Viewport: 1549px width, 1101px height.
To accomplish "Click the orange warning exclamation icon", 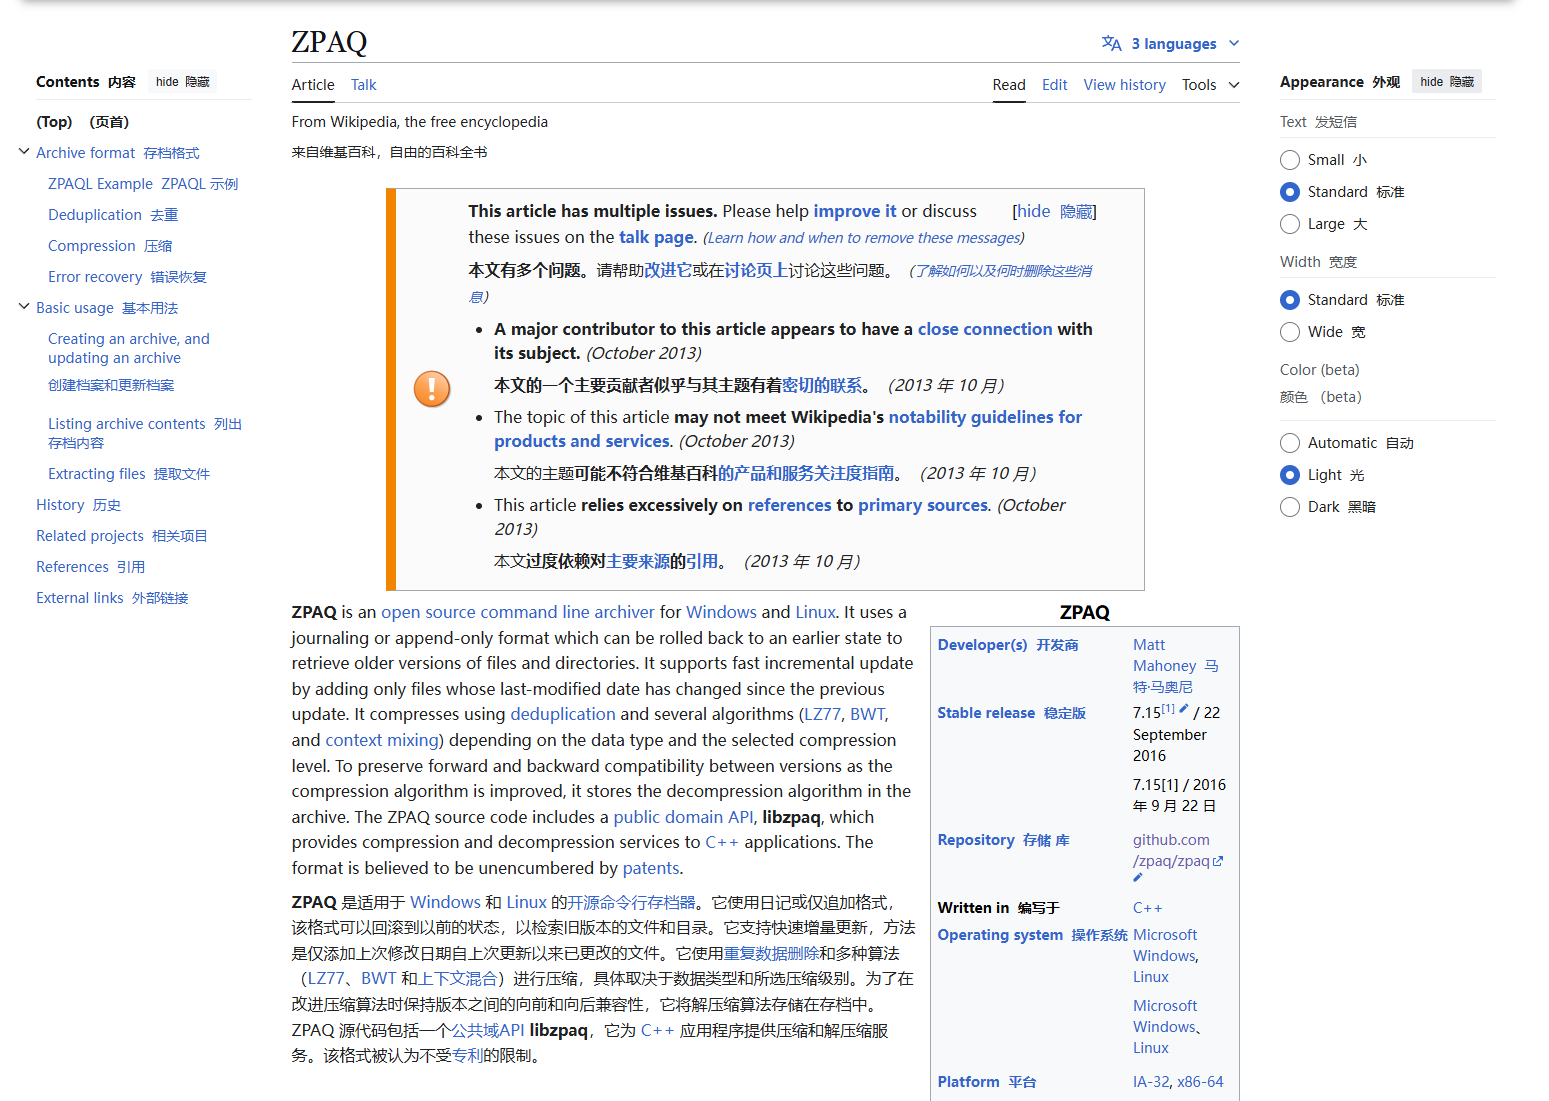I will click(432, 389).
